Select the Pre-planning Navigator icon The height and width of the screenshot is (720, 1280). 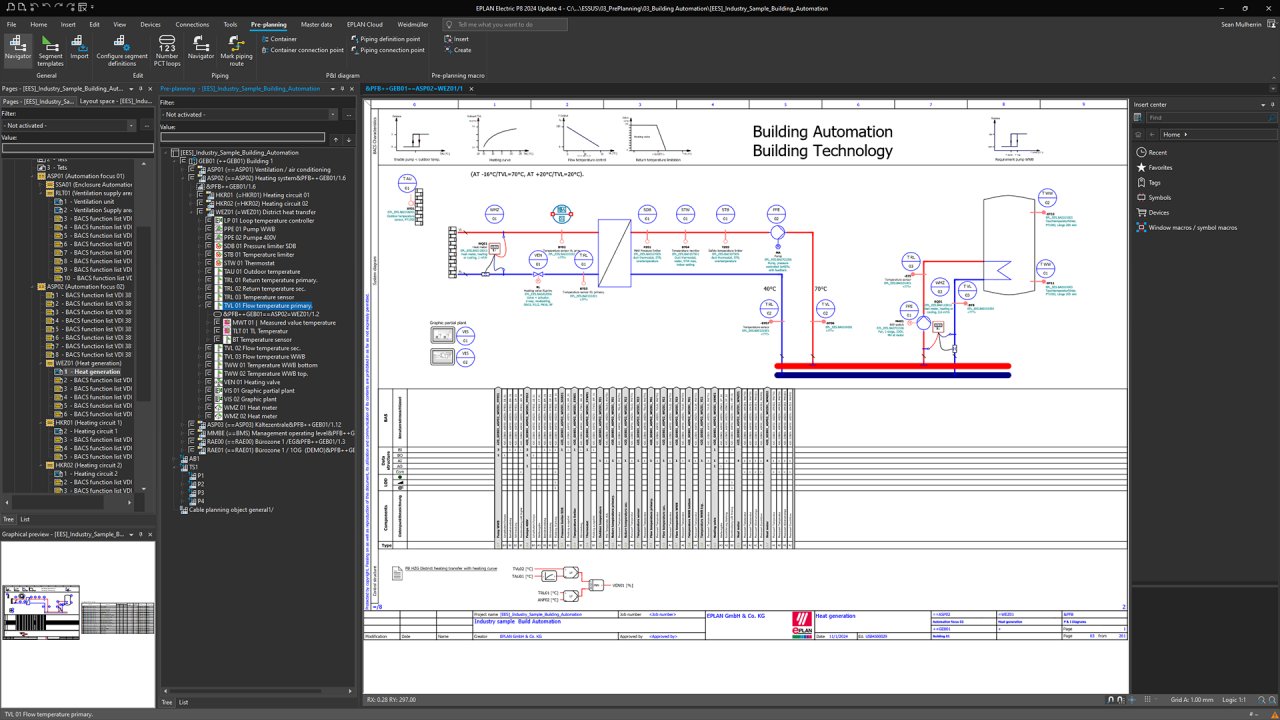(x=16, y=47)
